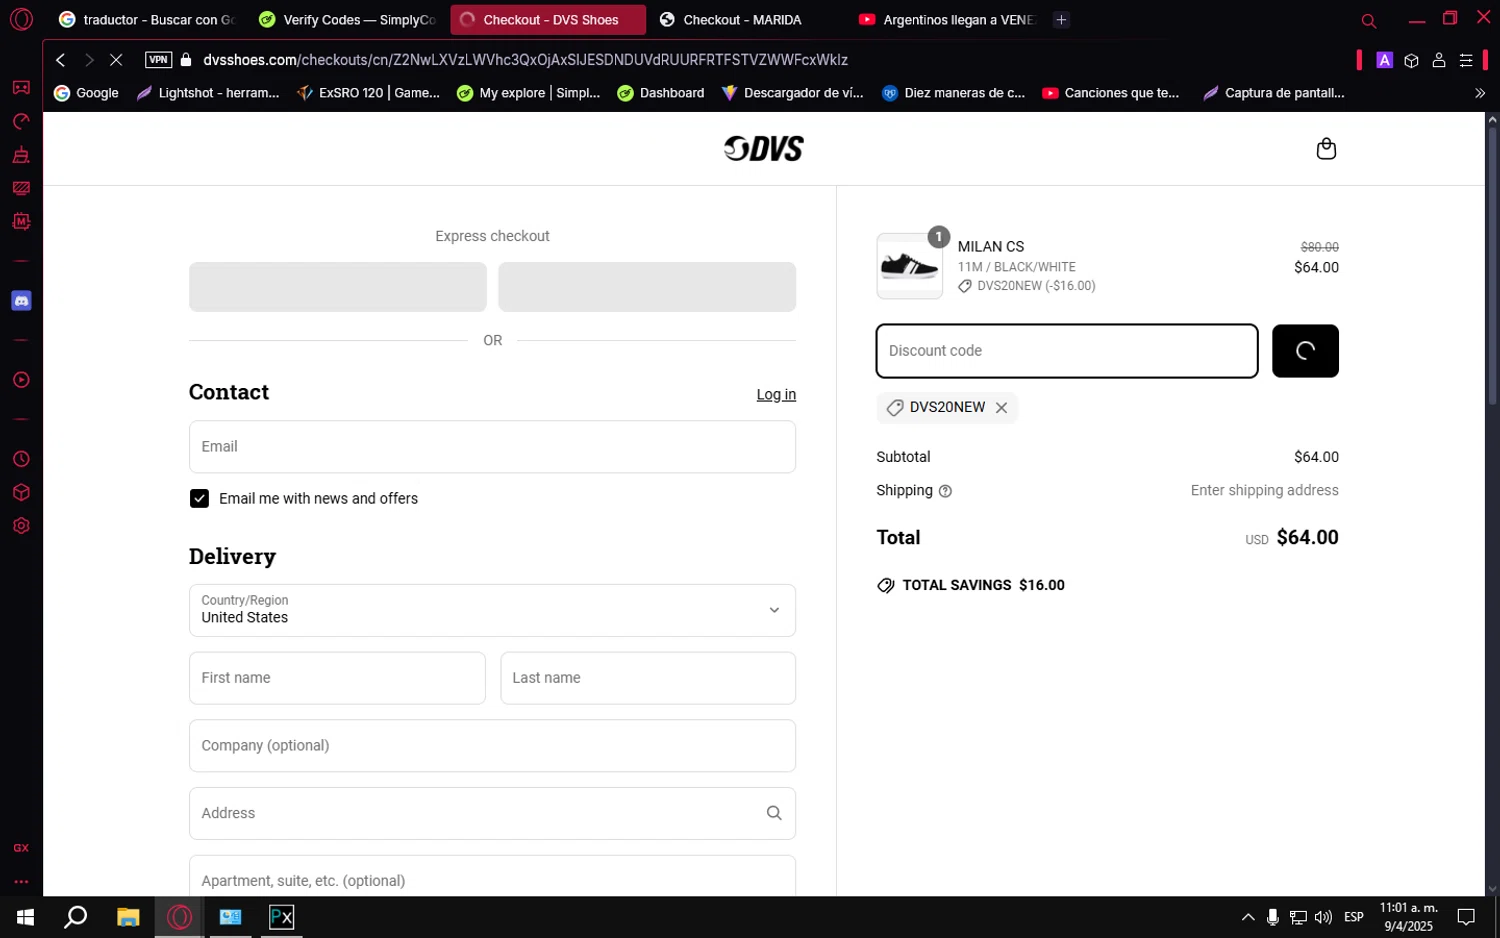The image size is (1500, 938).
Task: Open a new tab
Action: pos(1061,20)
